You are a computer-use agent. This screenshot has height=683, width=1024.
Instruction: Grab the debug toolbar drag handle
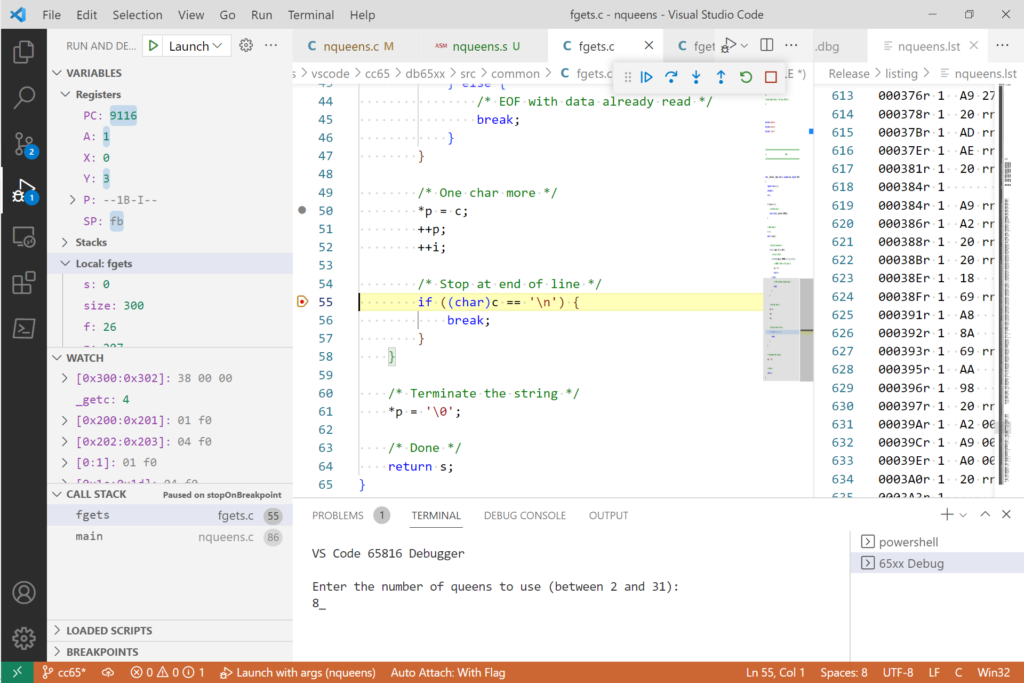628,77
